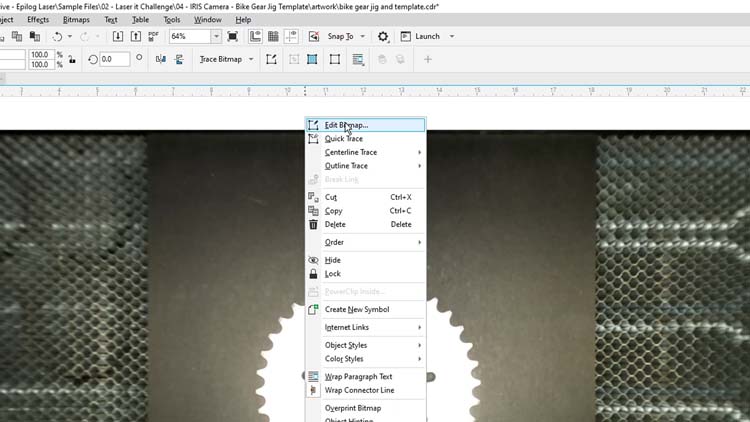Image resolution: width=750 pixels, height=422 pixels.
Task: Click the Export icon
Action: tap(136, 36)
